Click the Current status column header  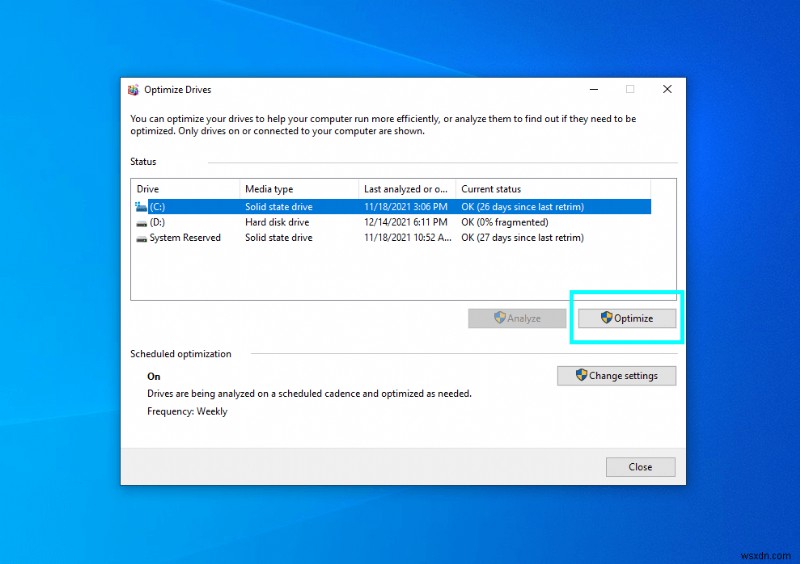(553, 189)
